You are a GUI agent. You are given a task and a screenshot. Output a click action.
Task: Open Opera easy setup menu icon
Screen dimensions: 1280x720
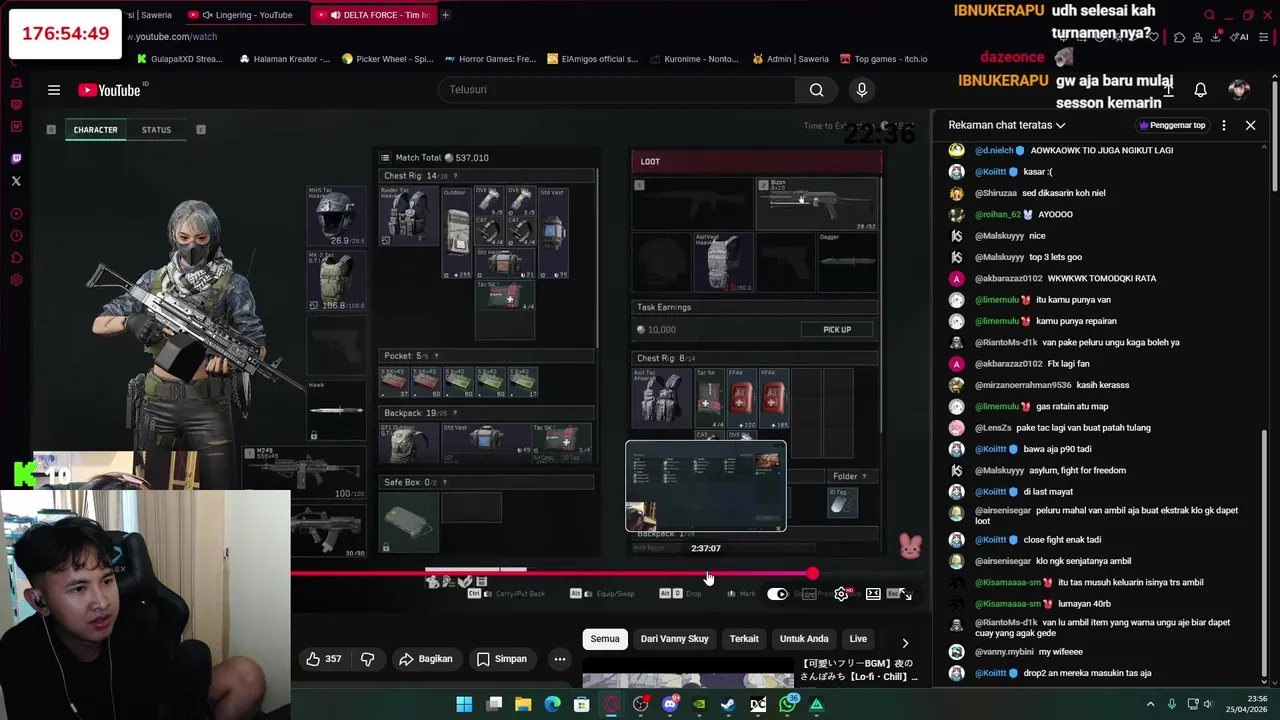1266,37
